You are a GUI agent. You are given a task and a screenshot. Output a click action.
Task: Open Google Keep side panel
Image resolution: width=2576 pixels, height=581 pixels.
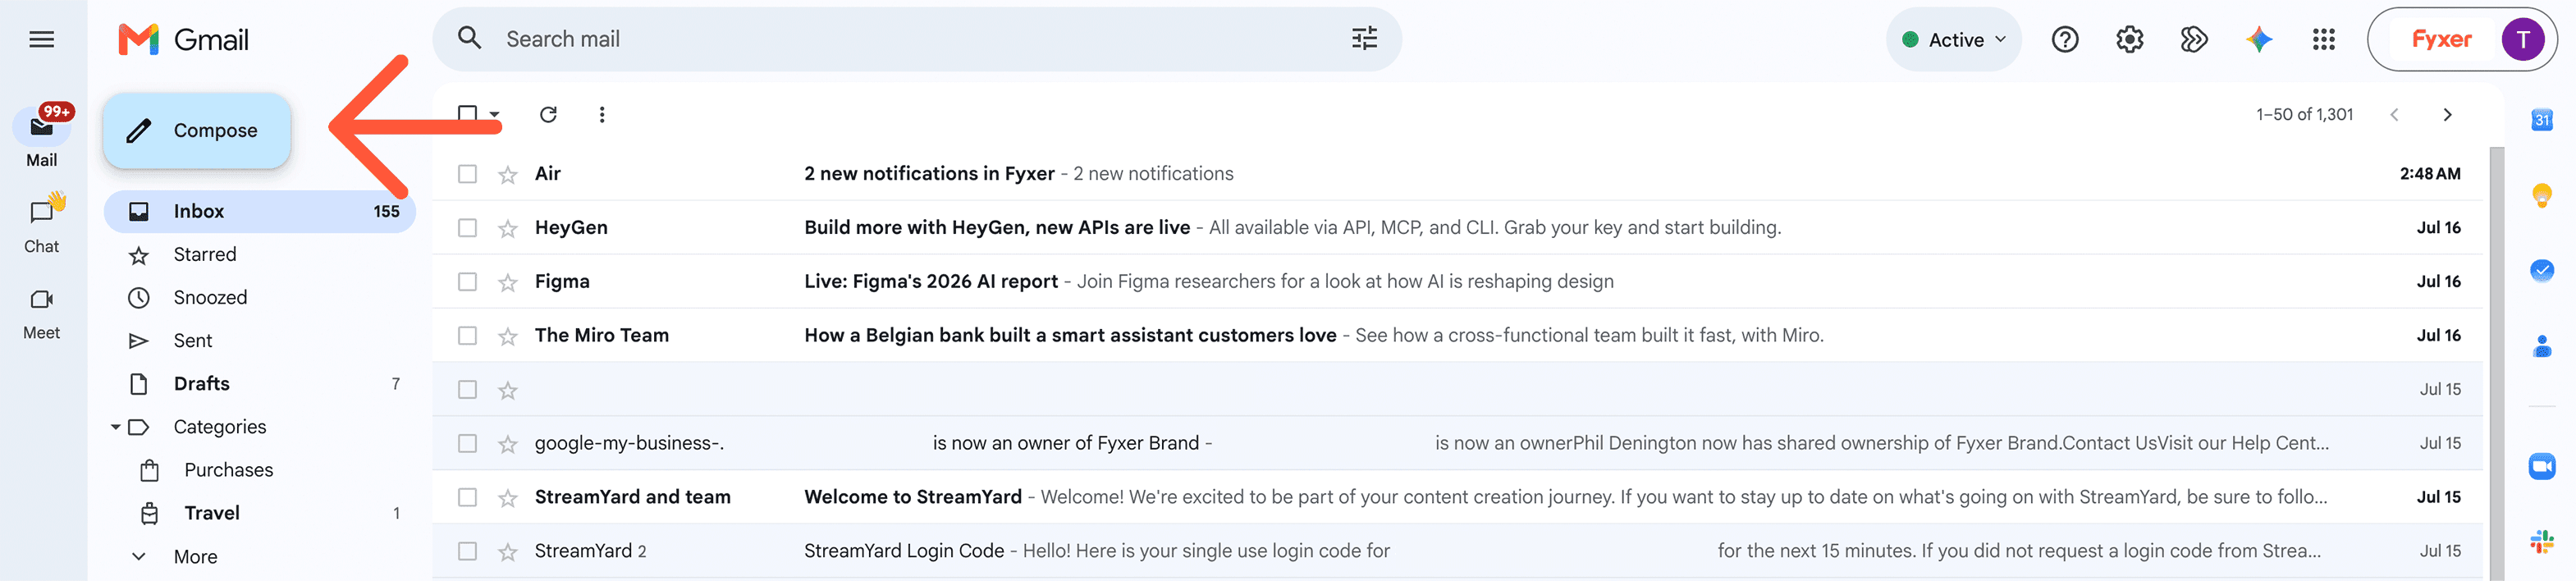(x=2542, y=194)
